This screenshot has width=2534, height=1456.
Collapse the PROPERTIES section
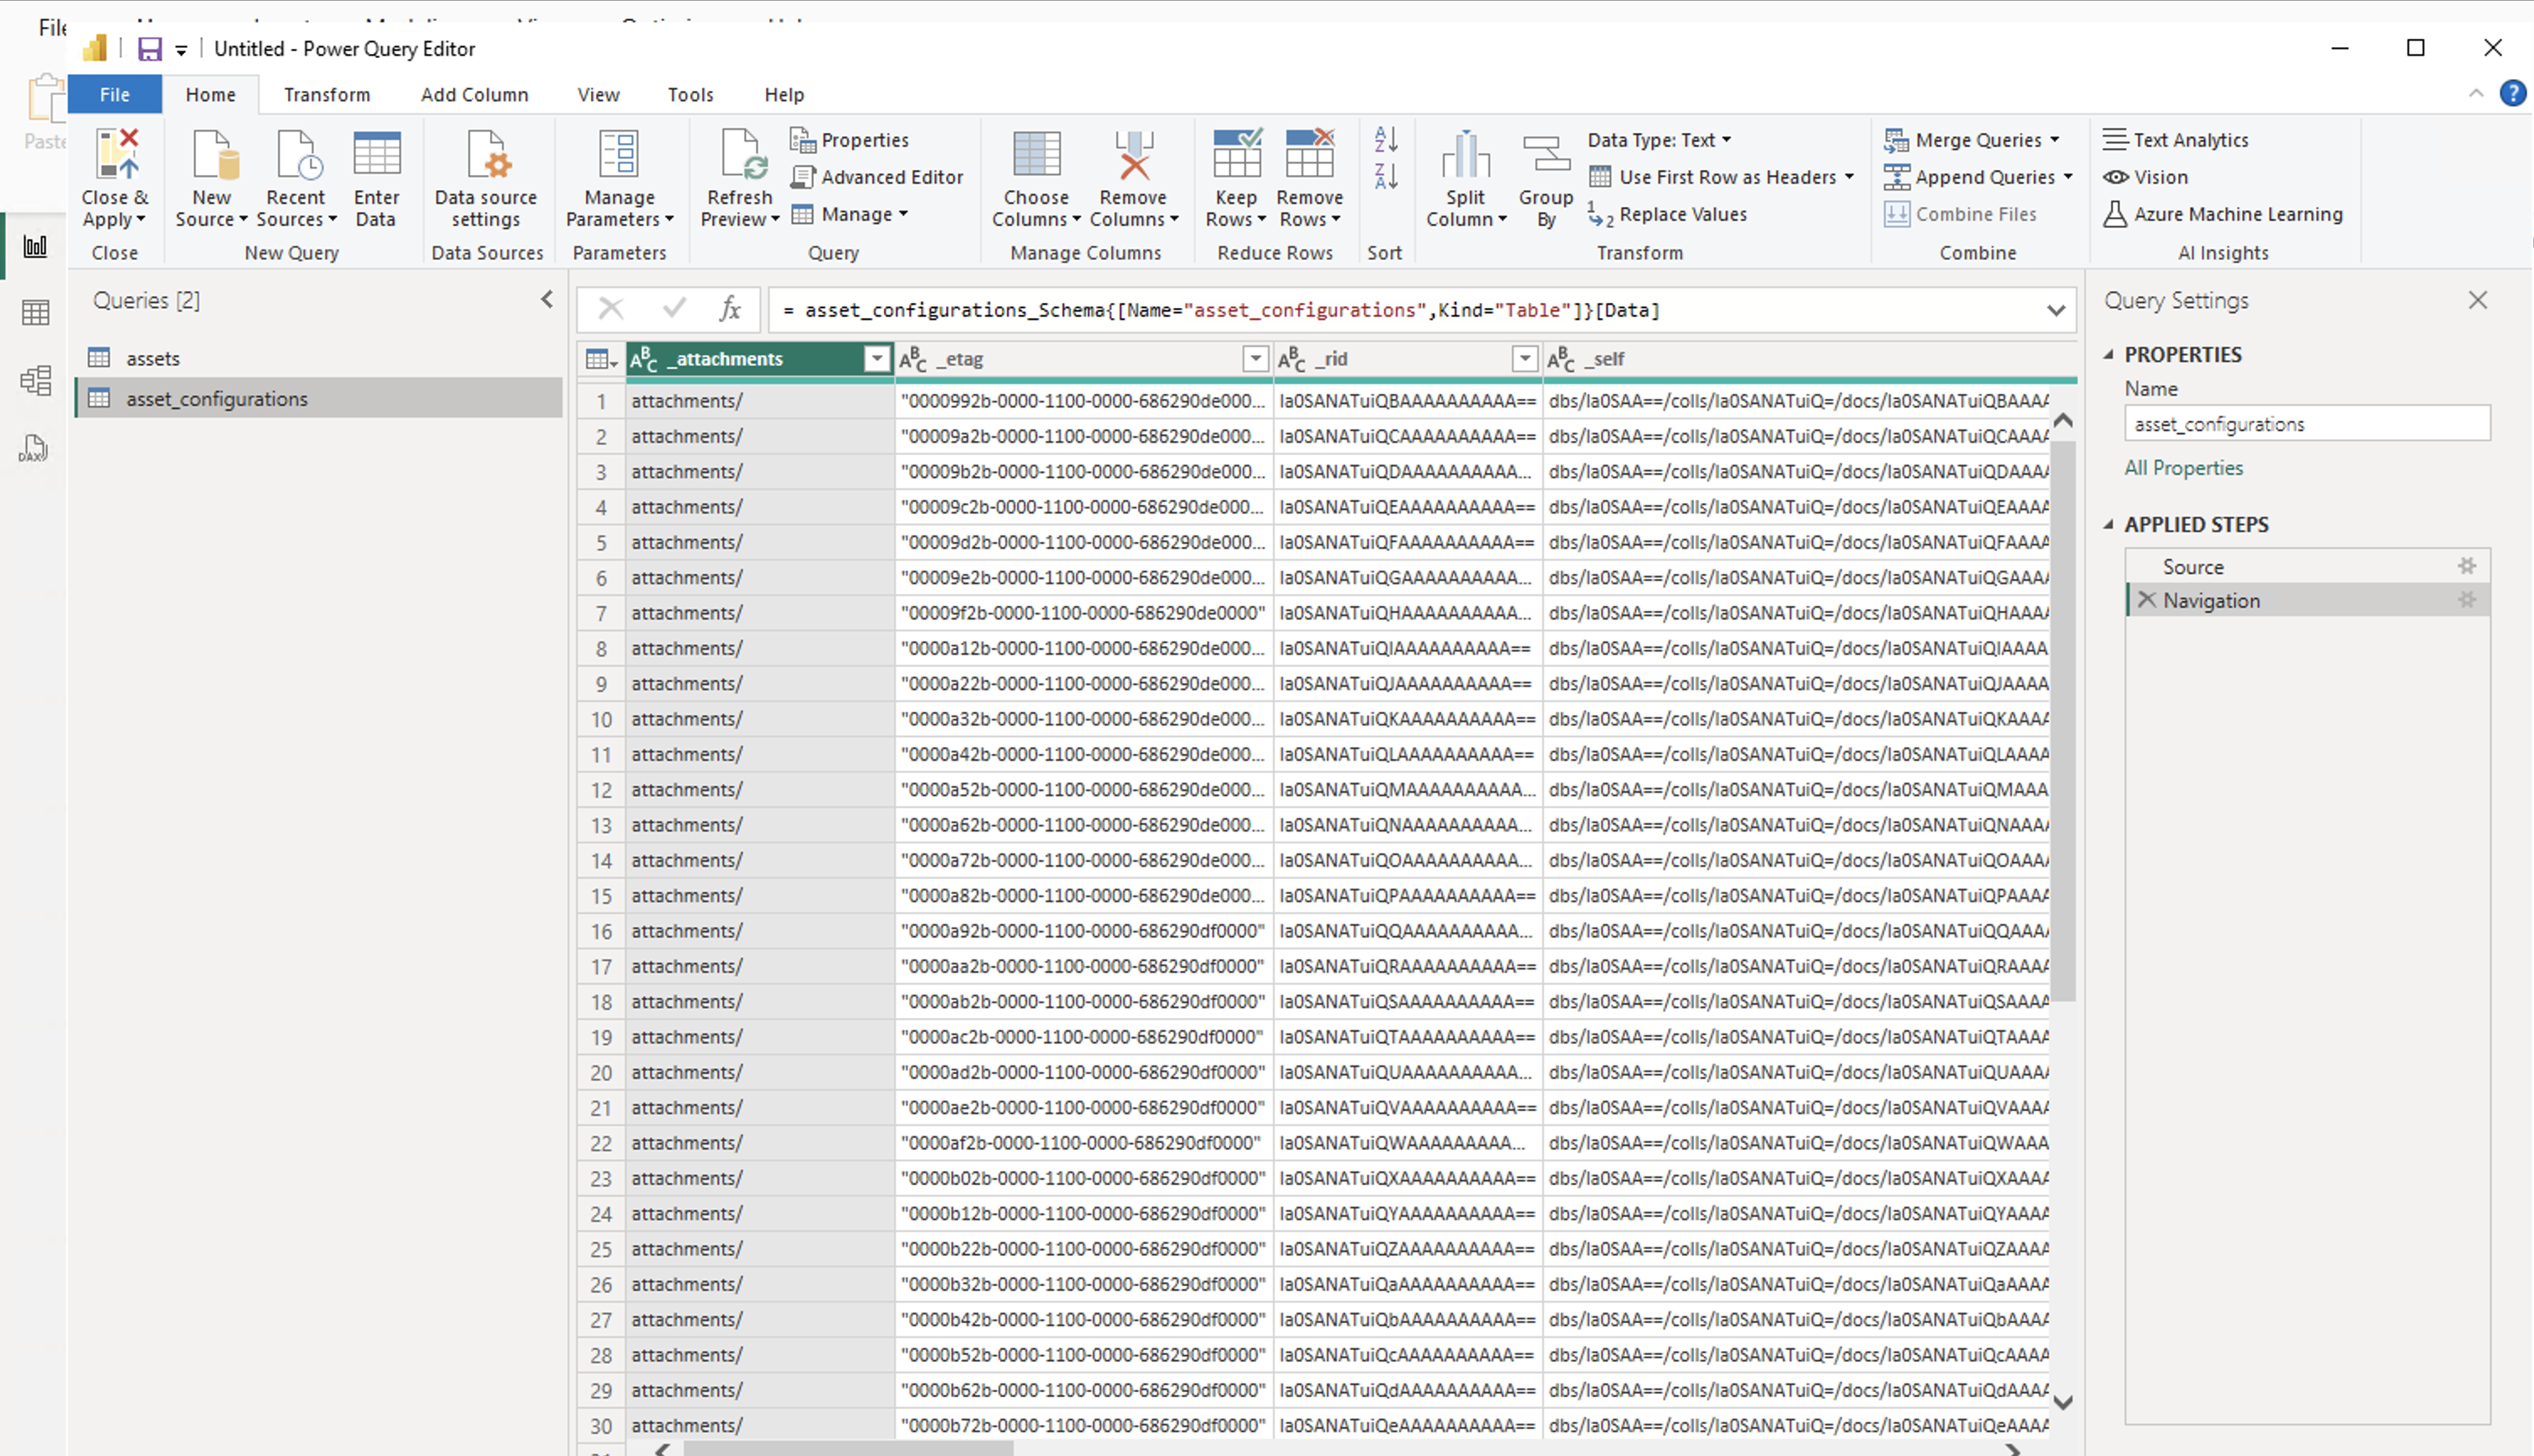pyautogui.click(x=2108, y=355)
